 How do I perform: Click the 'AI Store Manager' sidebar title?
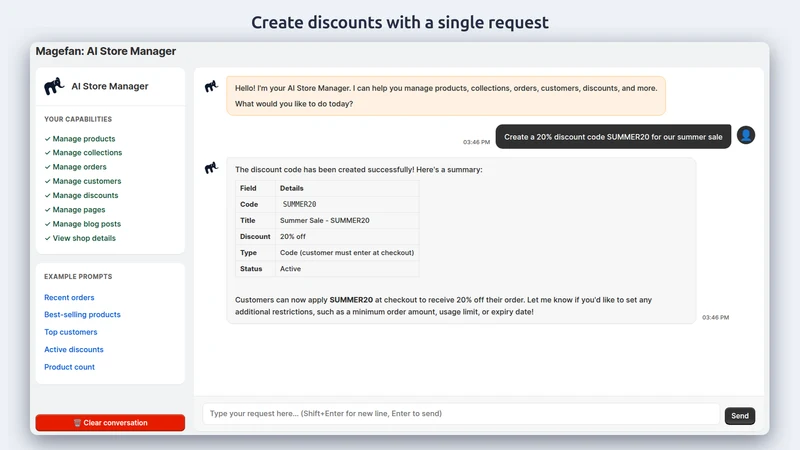pyautogui.click(x=110, y=86)
